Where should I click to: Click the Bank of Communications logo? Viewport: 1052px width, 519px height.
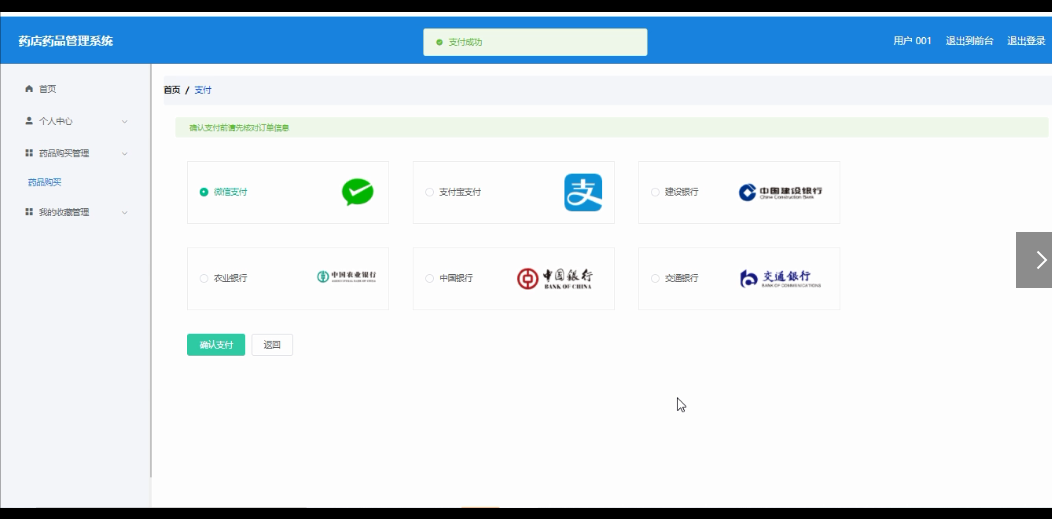pos(780,278)
